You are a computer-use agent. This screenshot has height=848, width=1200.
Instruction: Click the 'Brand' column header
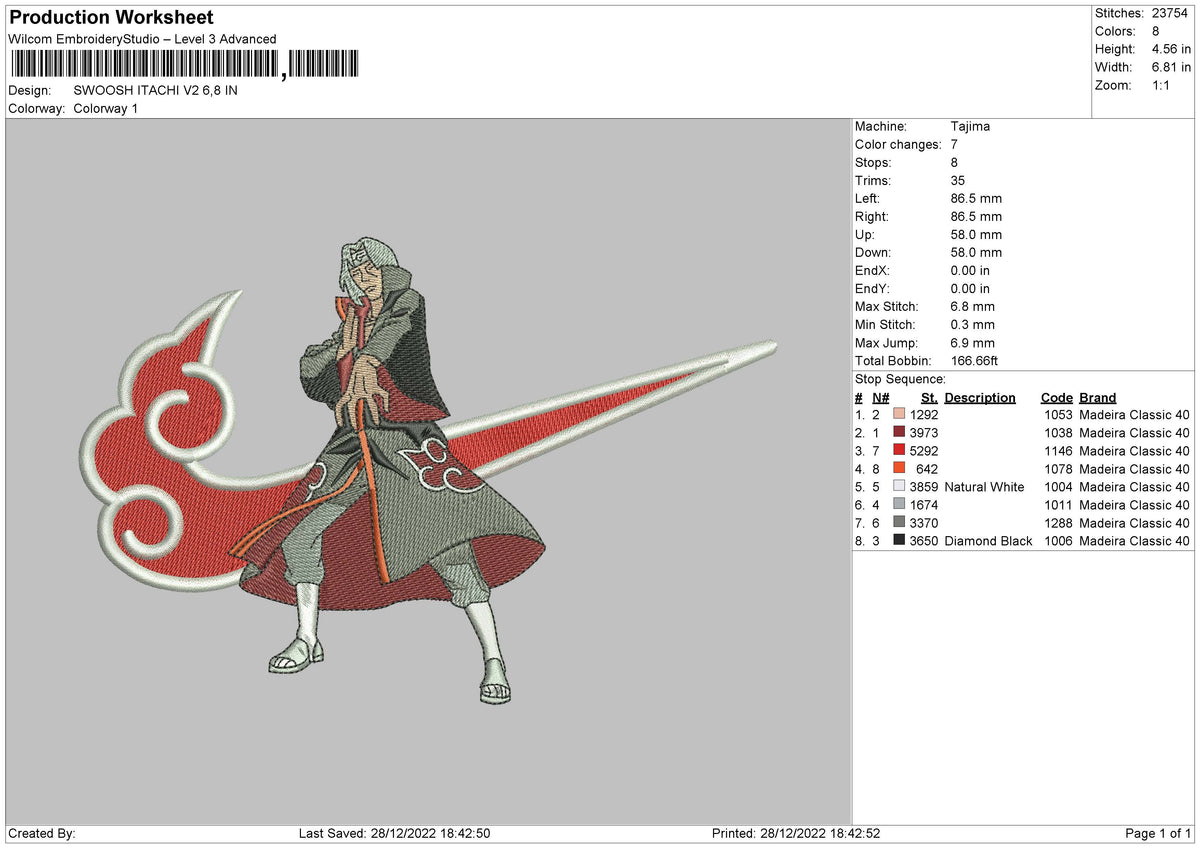coord(1098,397)
